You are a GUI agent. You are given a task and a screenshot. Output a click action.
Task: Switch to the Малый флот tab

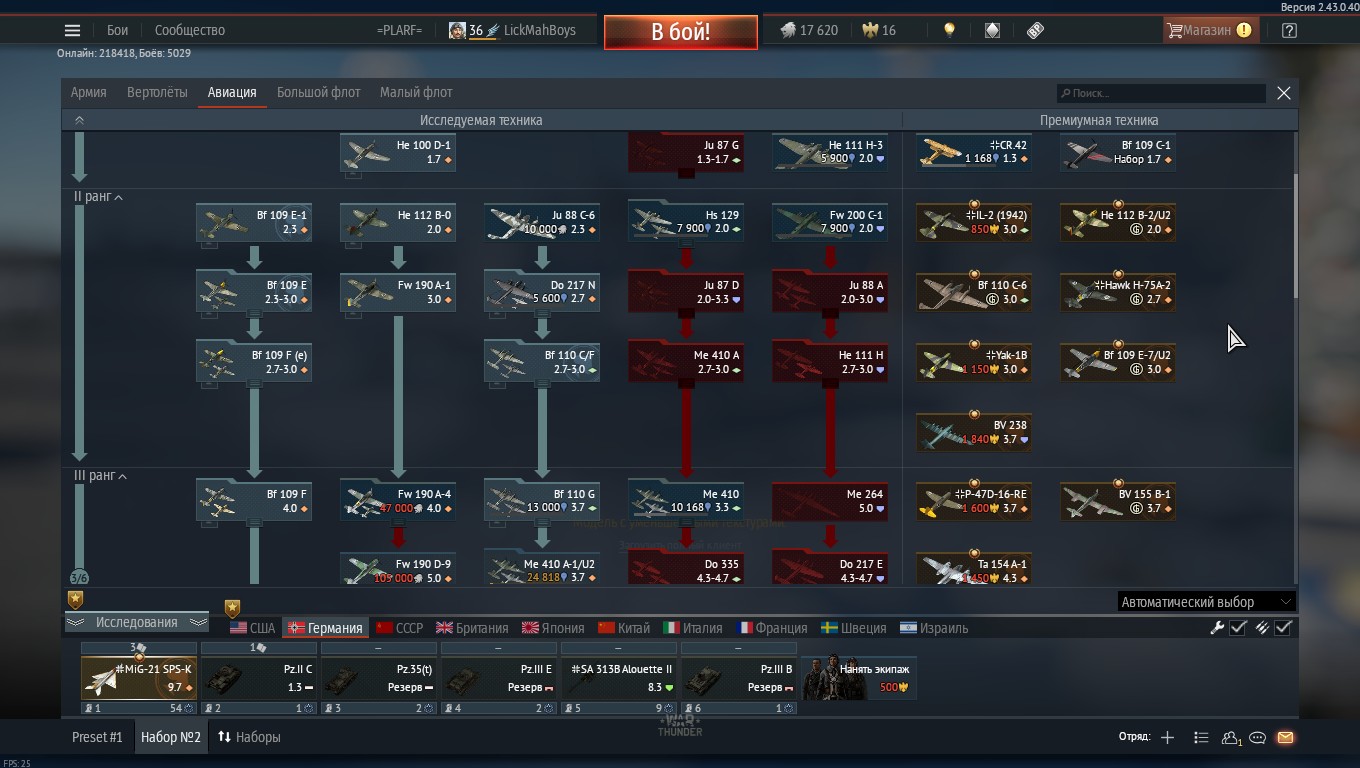(416, 92)
